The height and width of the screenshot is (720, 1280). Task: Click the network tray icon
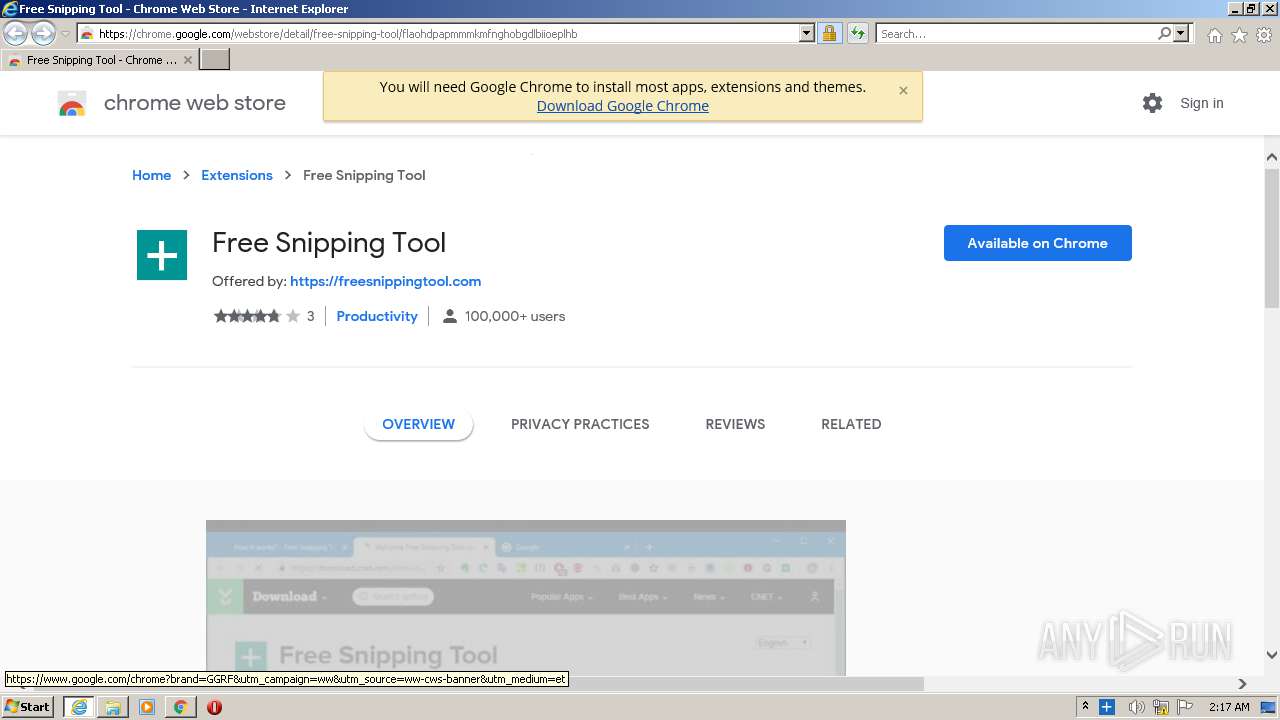(1161, 707)
